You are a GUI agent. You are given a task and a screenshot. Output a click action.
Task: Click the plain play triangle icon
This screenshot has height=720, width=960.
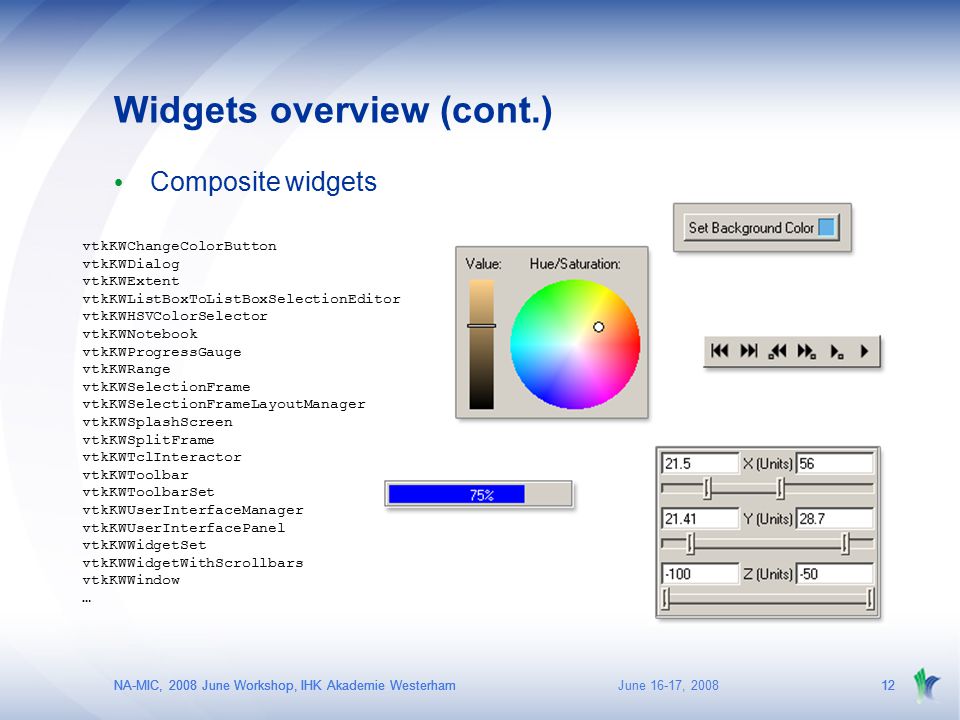pyautogui.click(x=864, y=351)
